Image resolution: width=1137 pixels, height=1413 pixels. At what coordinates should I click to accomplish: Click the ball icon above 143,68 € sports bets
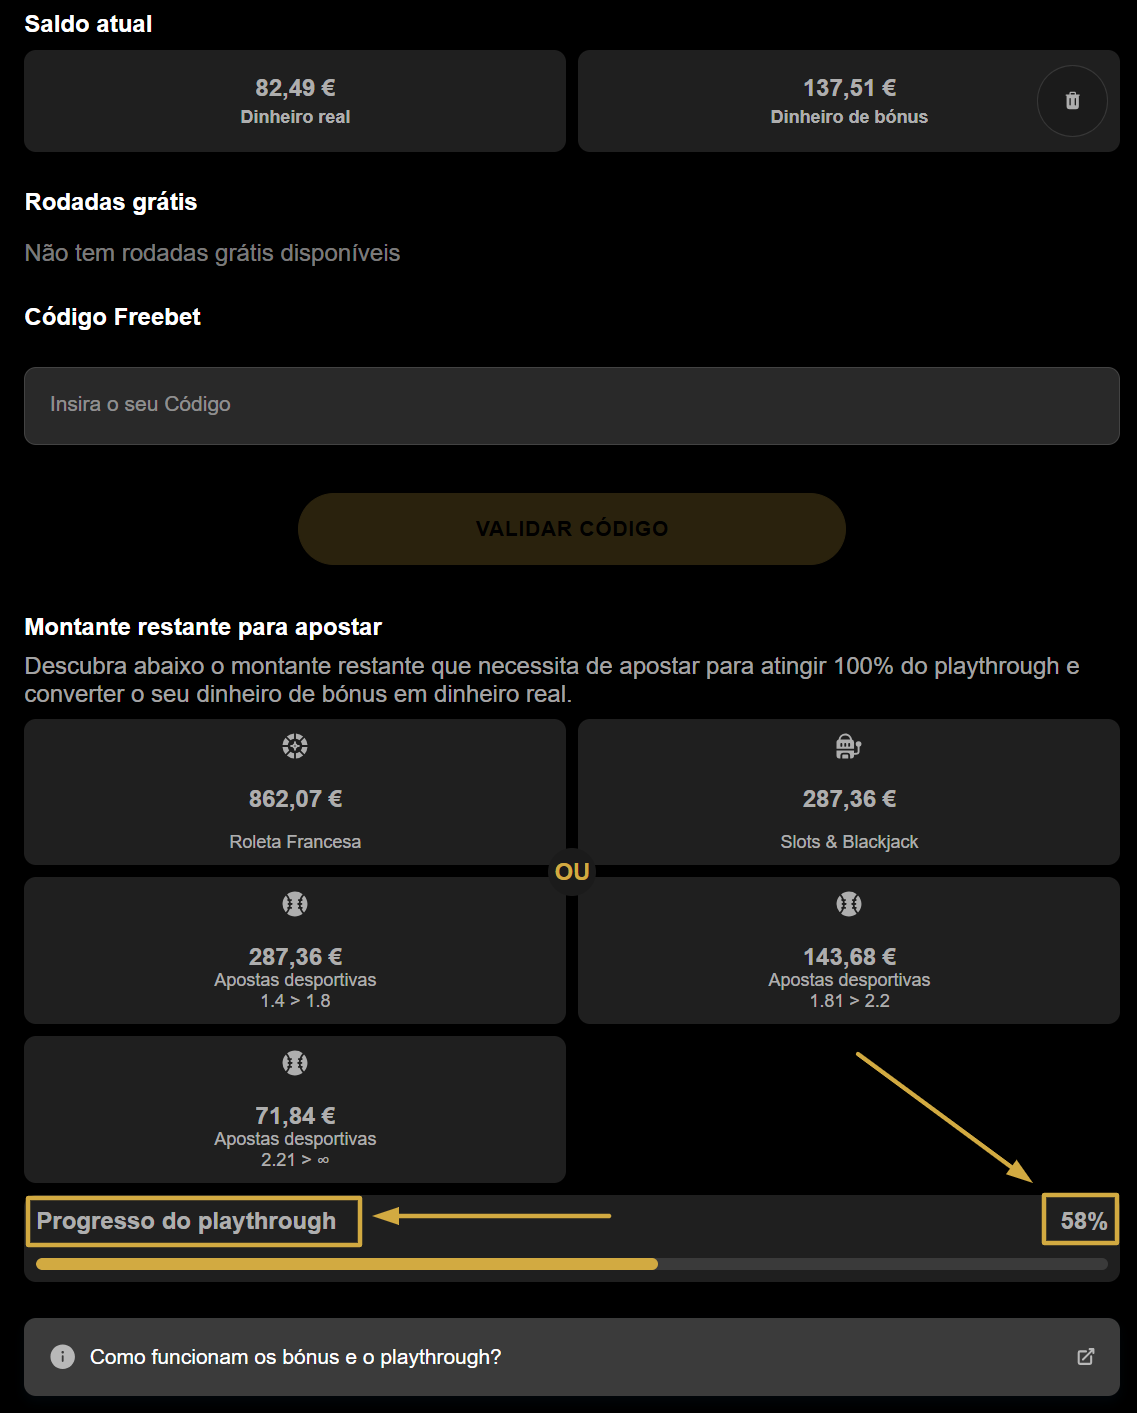(x=849, y=904)
